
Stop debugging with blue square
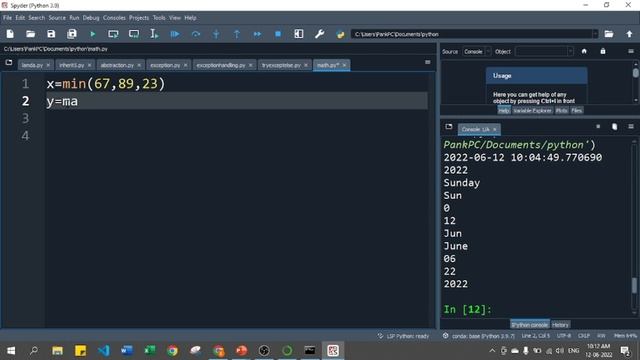click(x=278, y=34)
